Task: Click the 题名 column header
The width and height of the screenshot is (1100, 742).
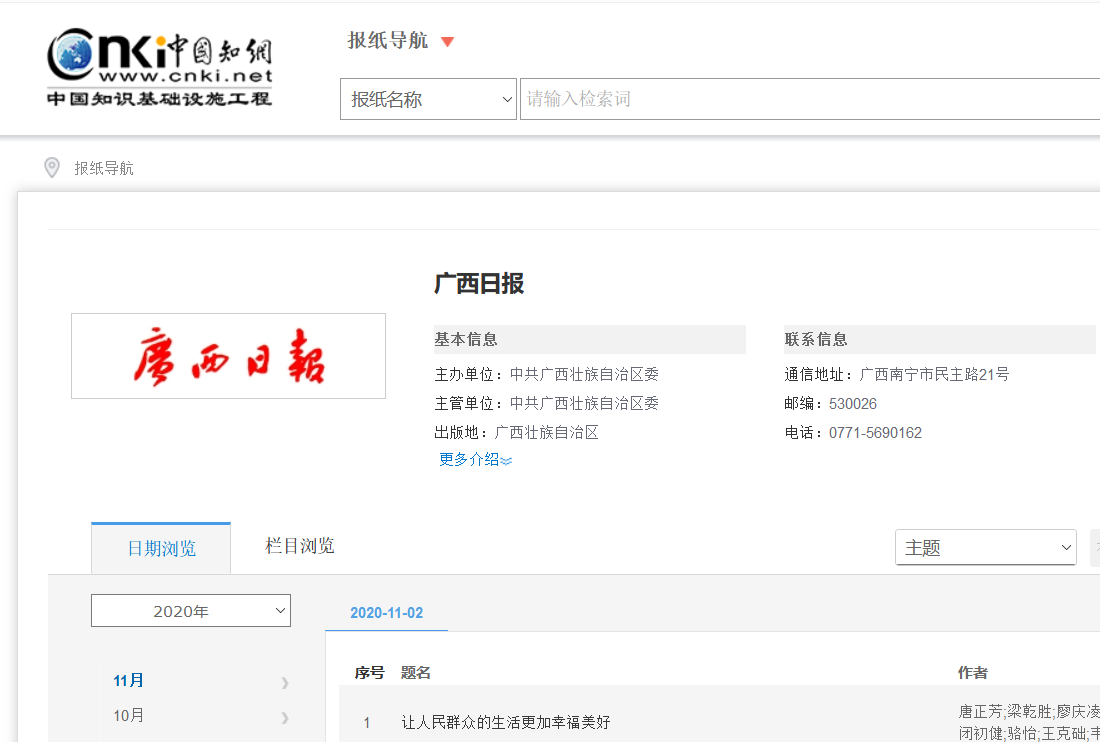Action: [x=416, y=673]
